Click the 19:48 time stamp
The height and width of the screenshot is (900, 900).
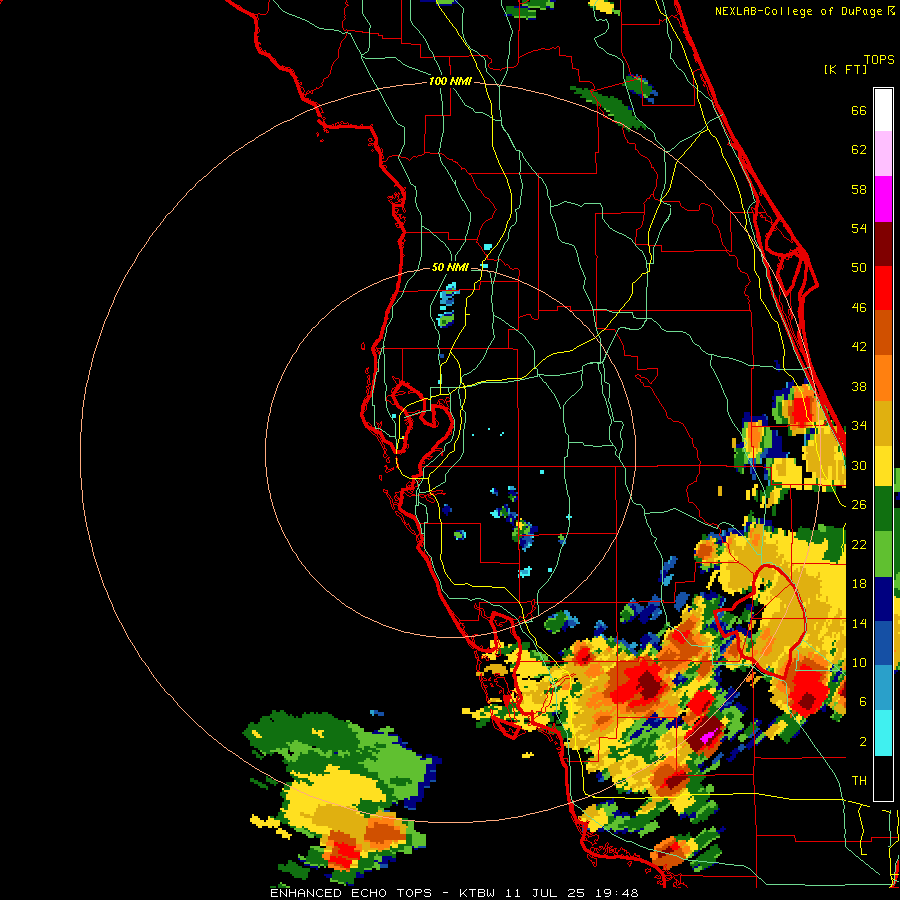point(617,893)
